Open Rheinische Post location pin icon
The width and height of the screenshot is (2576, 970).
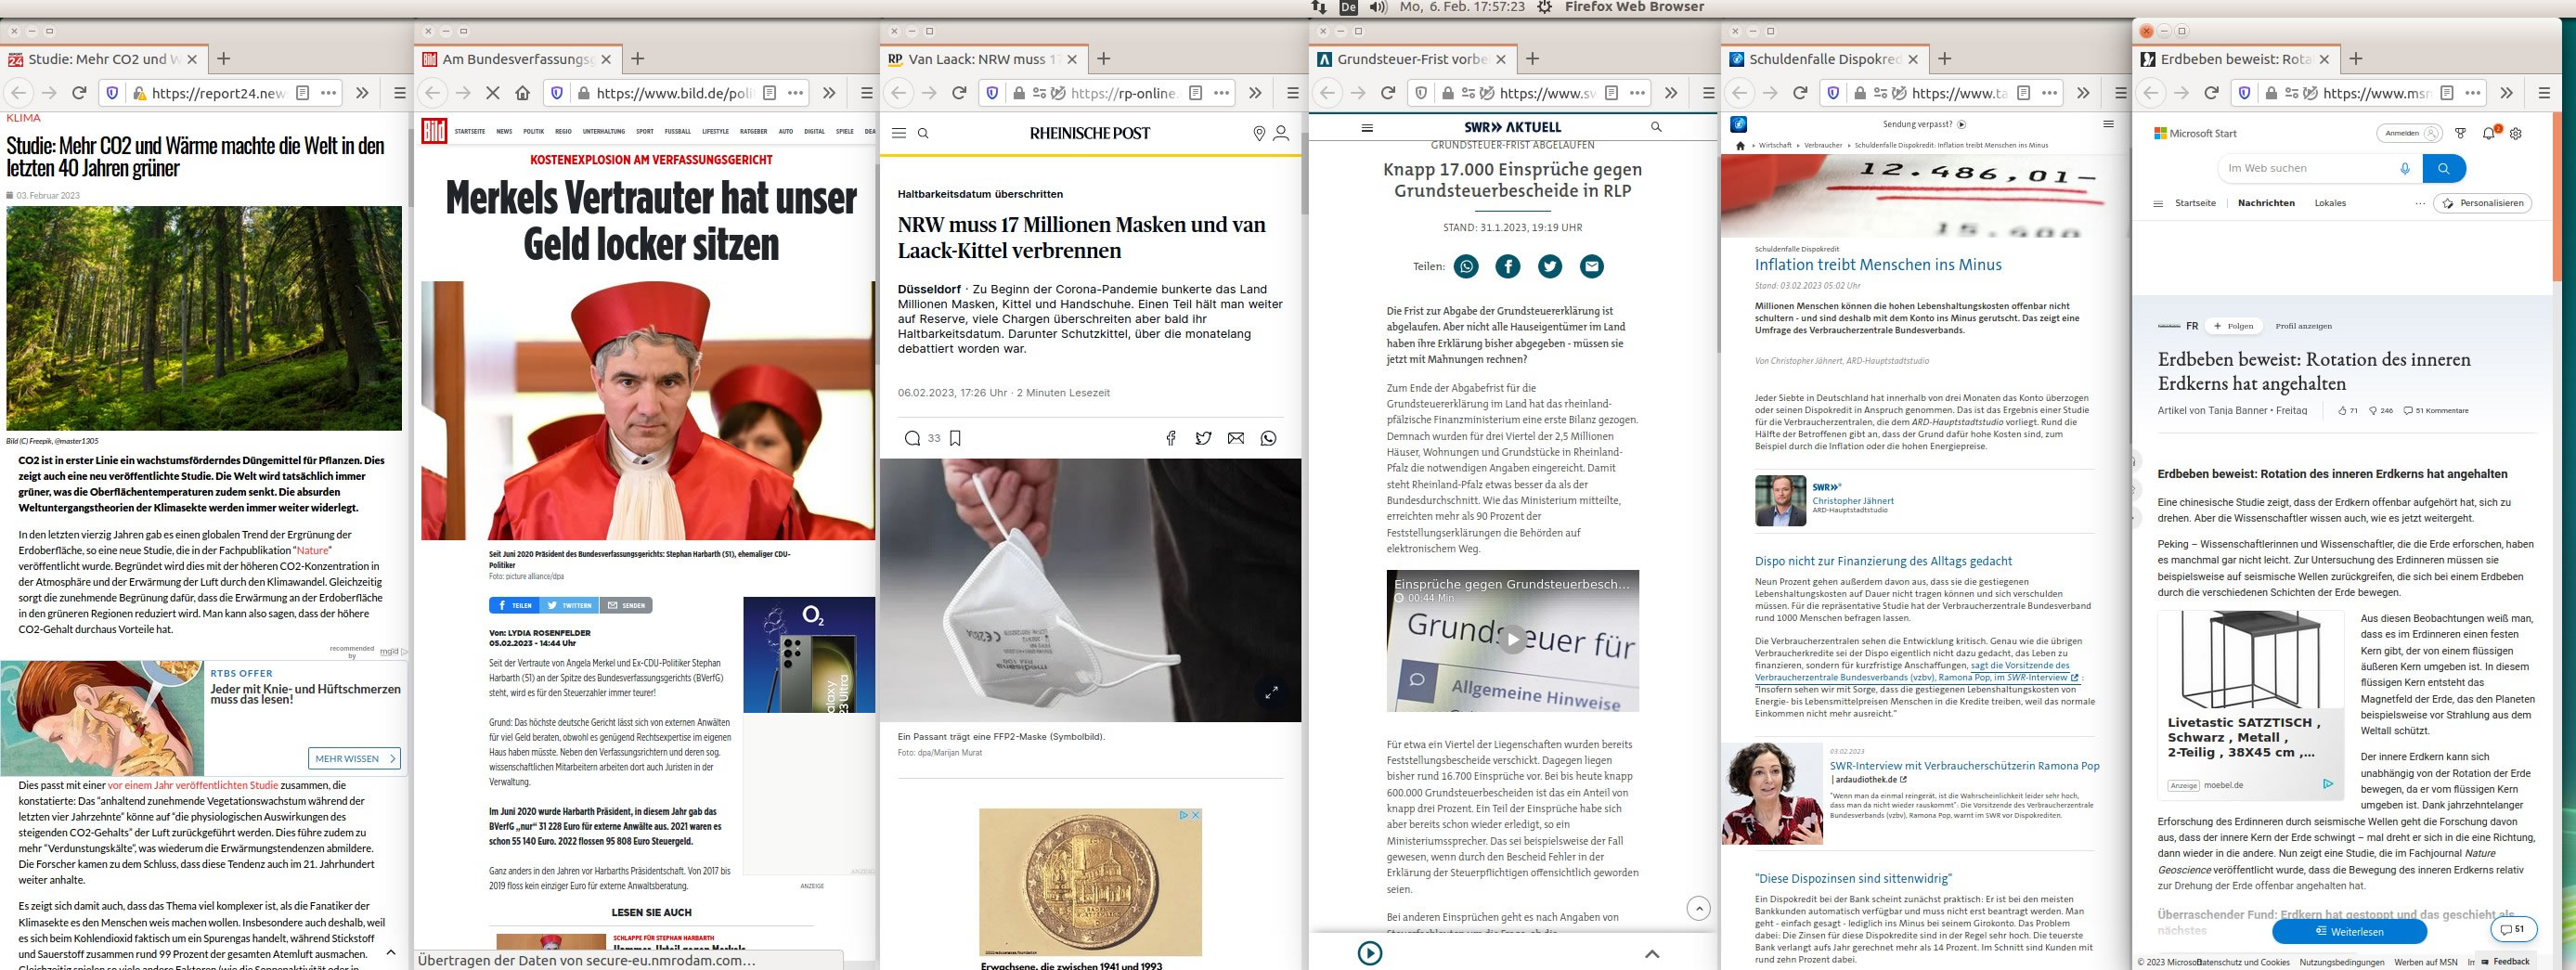pyautogui.click(x=1259, y=133)
